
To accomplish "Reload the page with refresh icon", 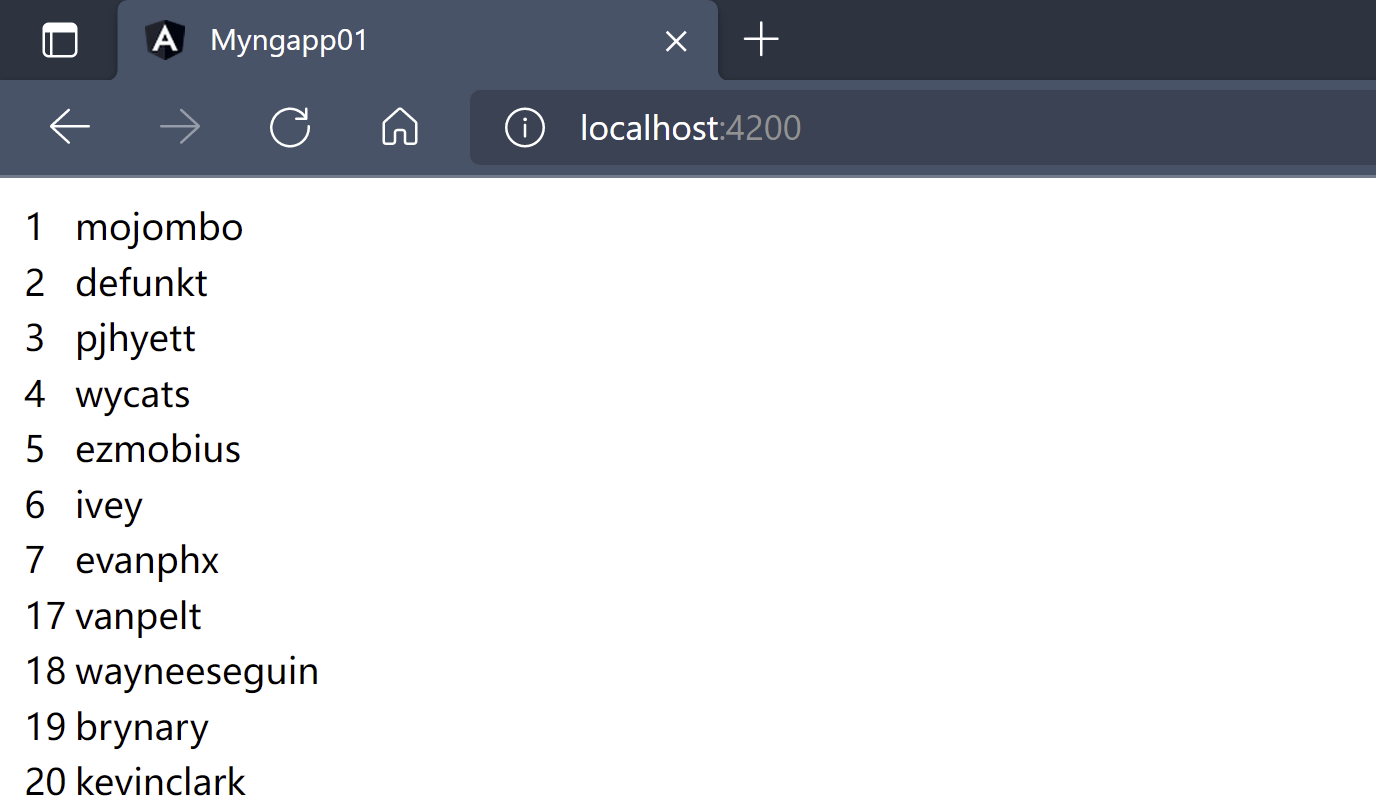I will click(290, 128).
